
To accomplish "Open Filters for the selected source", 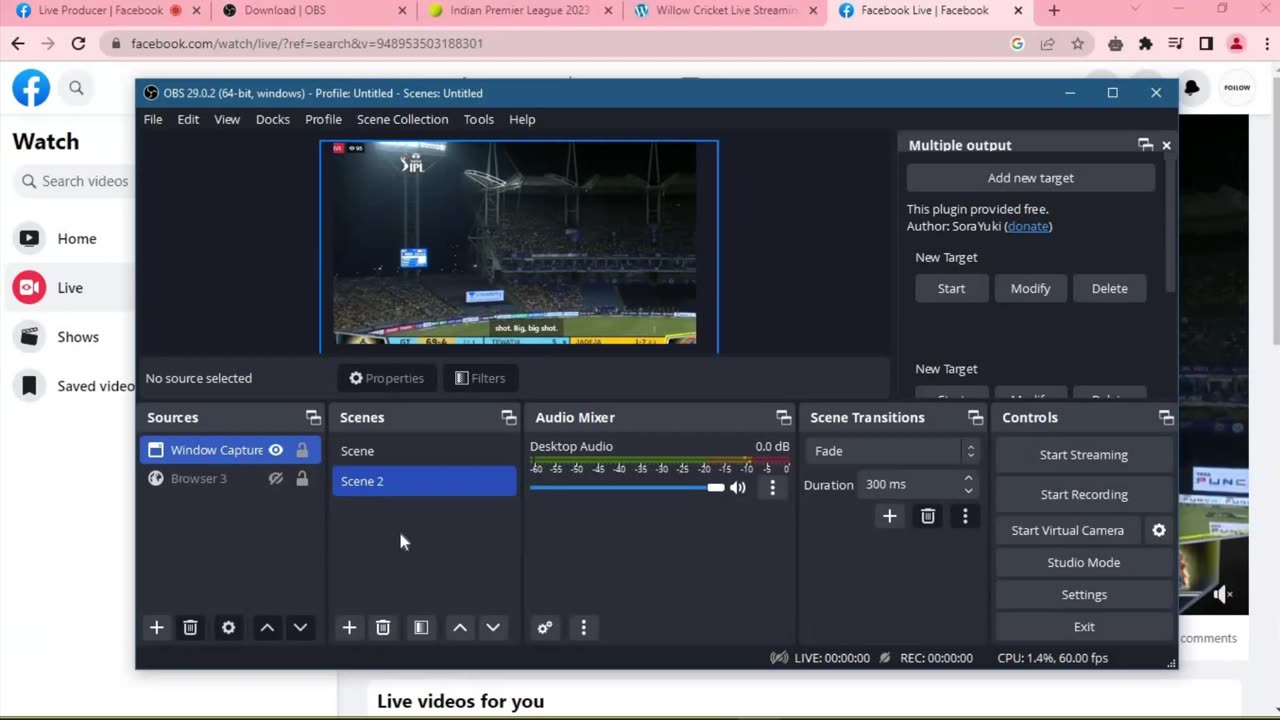I will [480, 378].
